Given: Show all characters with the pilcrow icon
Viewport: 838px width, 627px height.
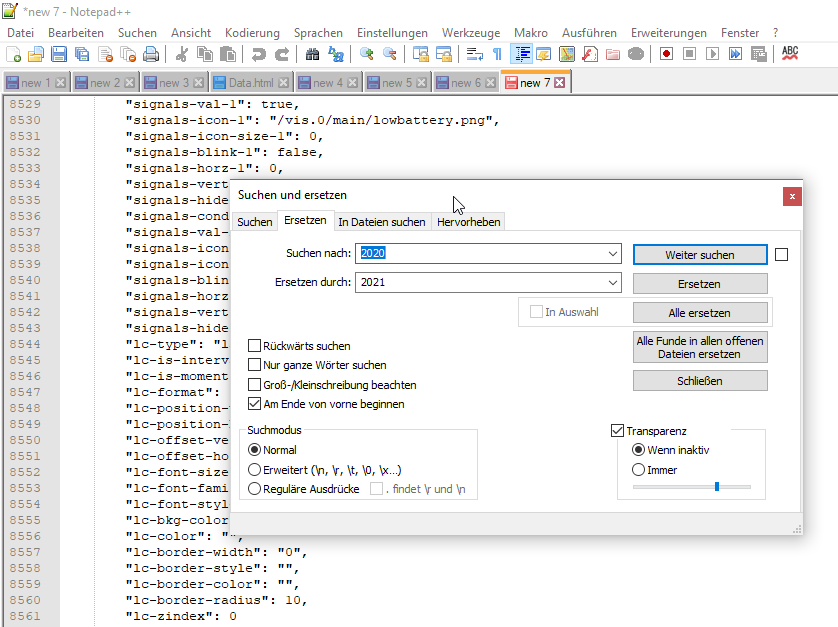Looking at the screenshot, I should (497, 54).
